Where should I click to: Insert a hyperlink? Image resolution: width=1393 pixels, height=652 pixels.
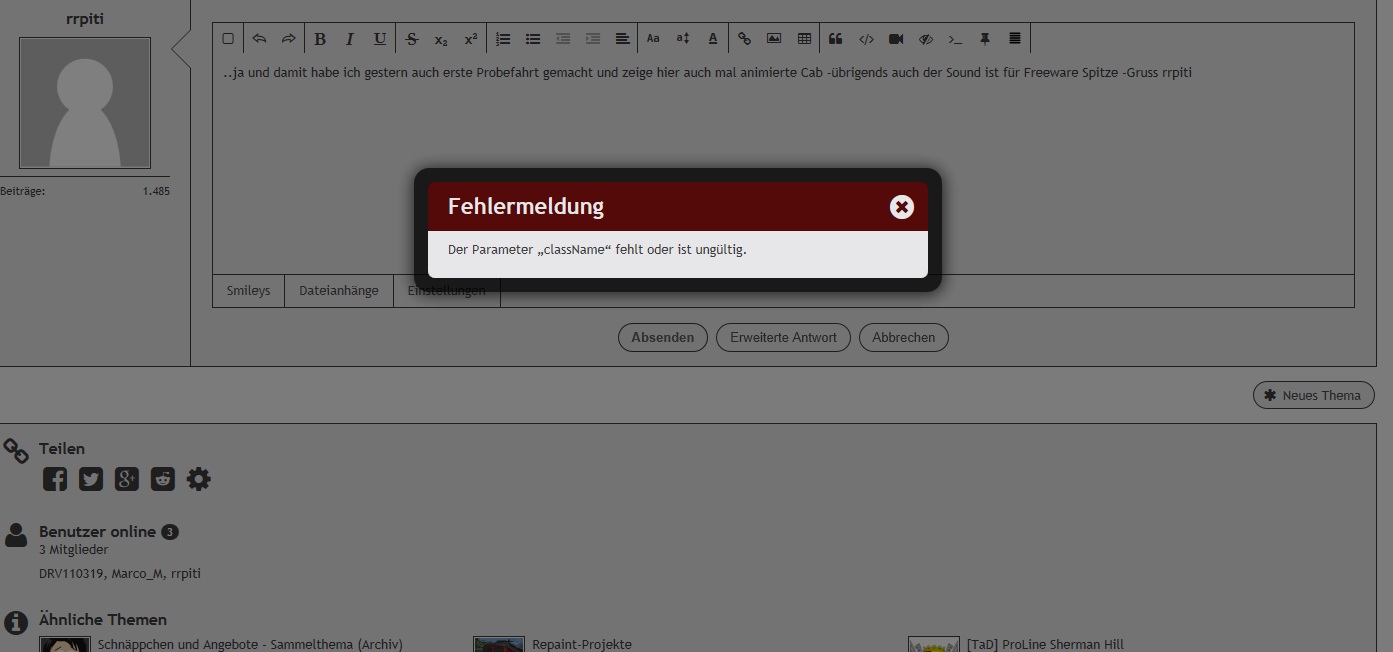pos(744,39)
